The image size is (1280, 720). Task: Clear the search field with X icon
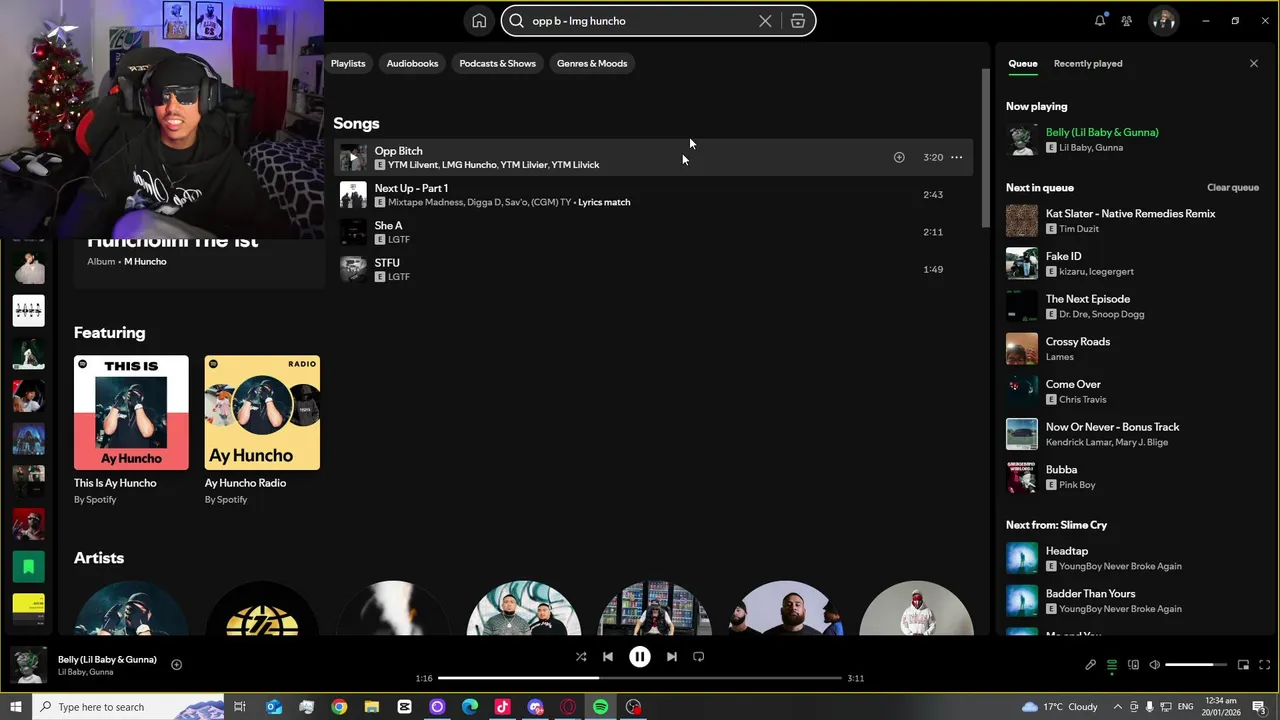tap(765, 21)
